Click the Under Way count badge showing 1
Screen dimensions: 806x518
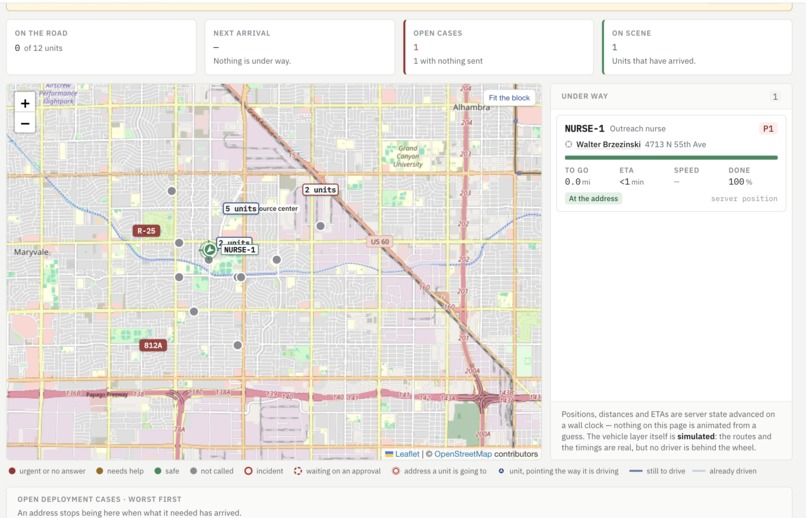click(775, 97)
